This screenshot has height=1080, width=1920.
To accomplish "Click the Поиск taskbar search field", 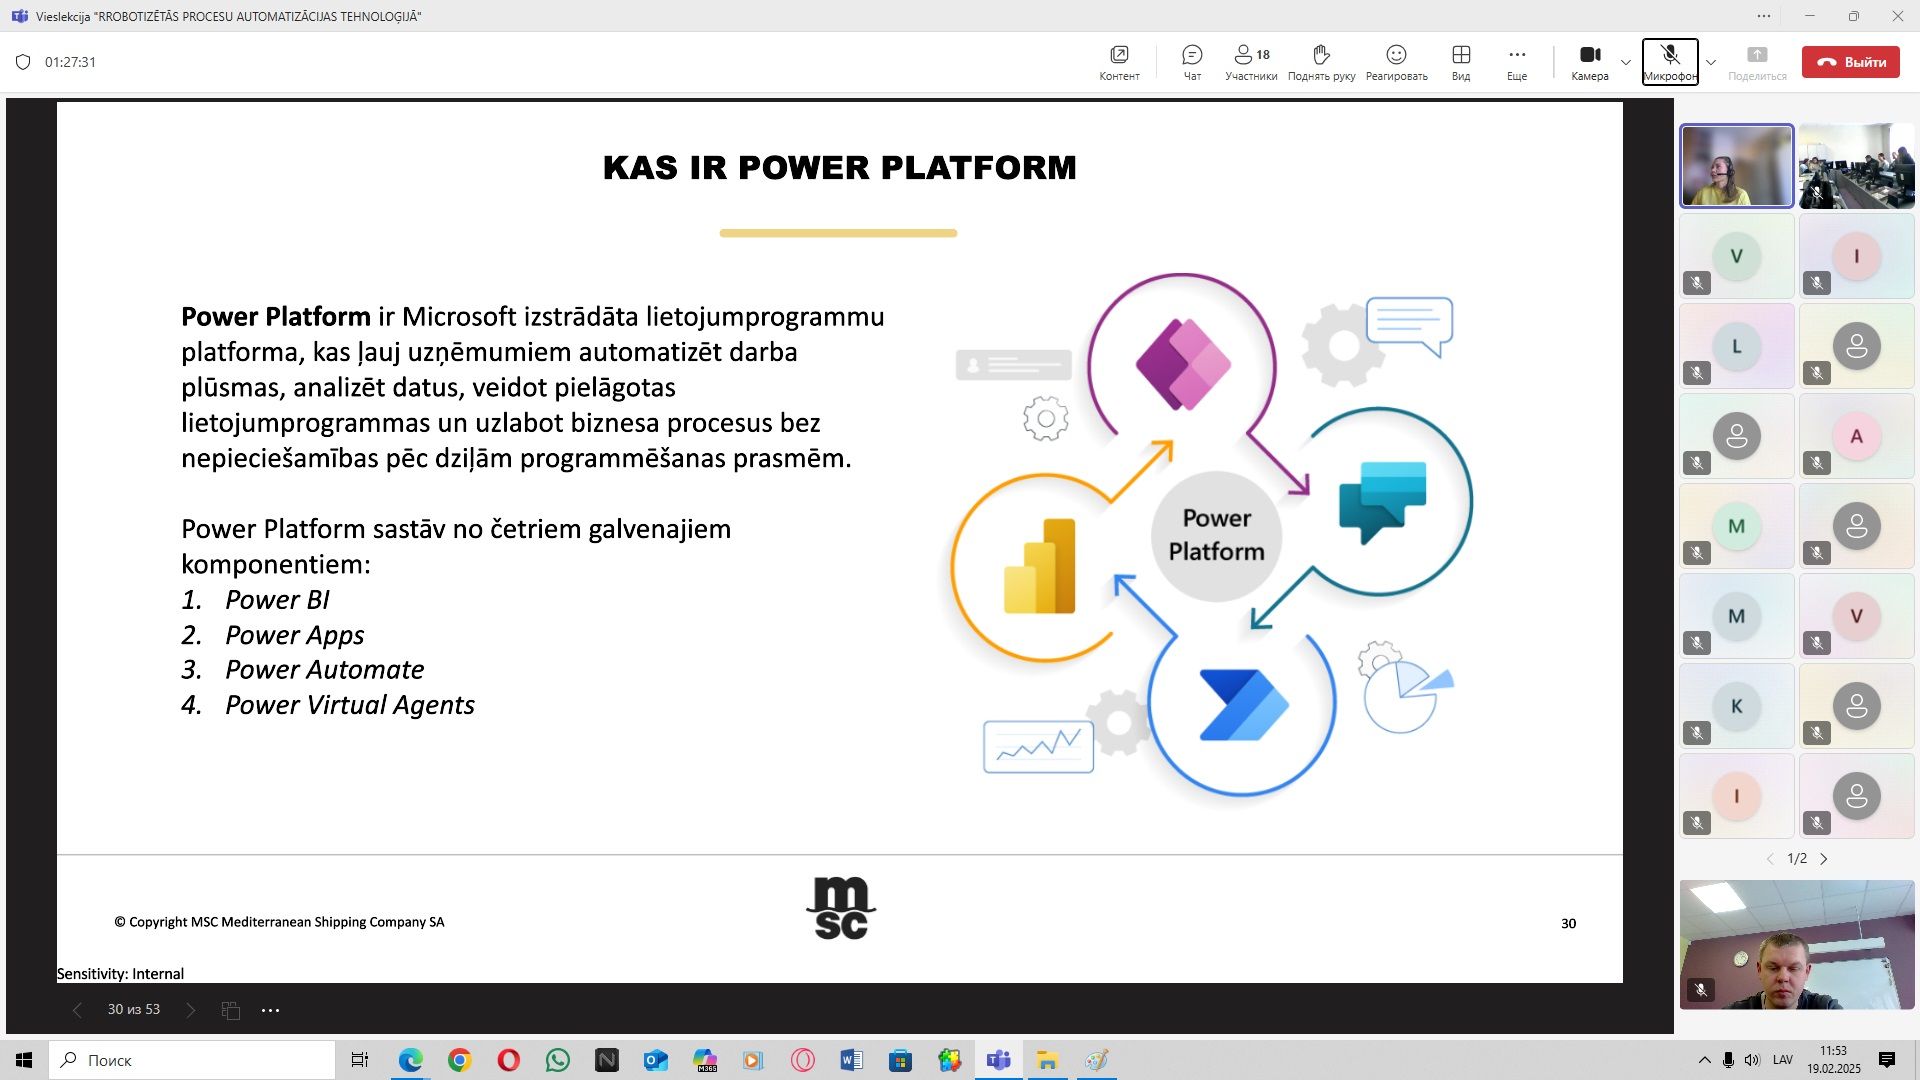I will (192, 1060).
